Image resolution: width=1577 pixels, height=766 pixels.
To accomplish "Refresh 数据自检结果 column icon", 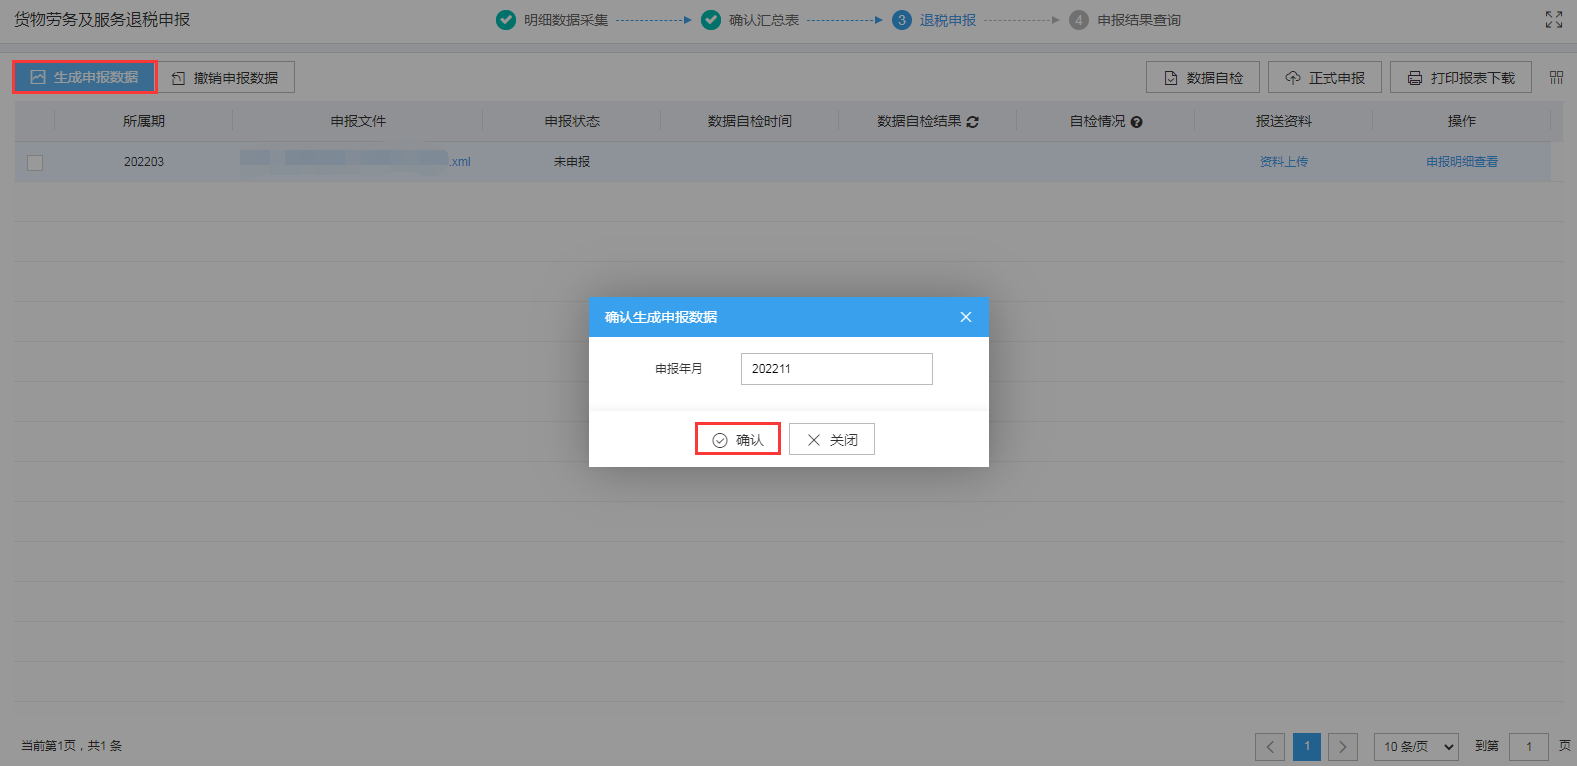I will (x=973, y=122).
